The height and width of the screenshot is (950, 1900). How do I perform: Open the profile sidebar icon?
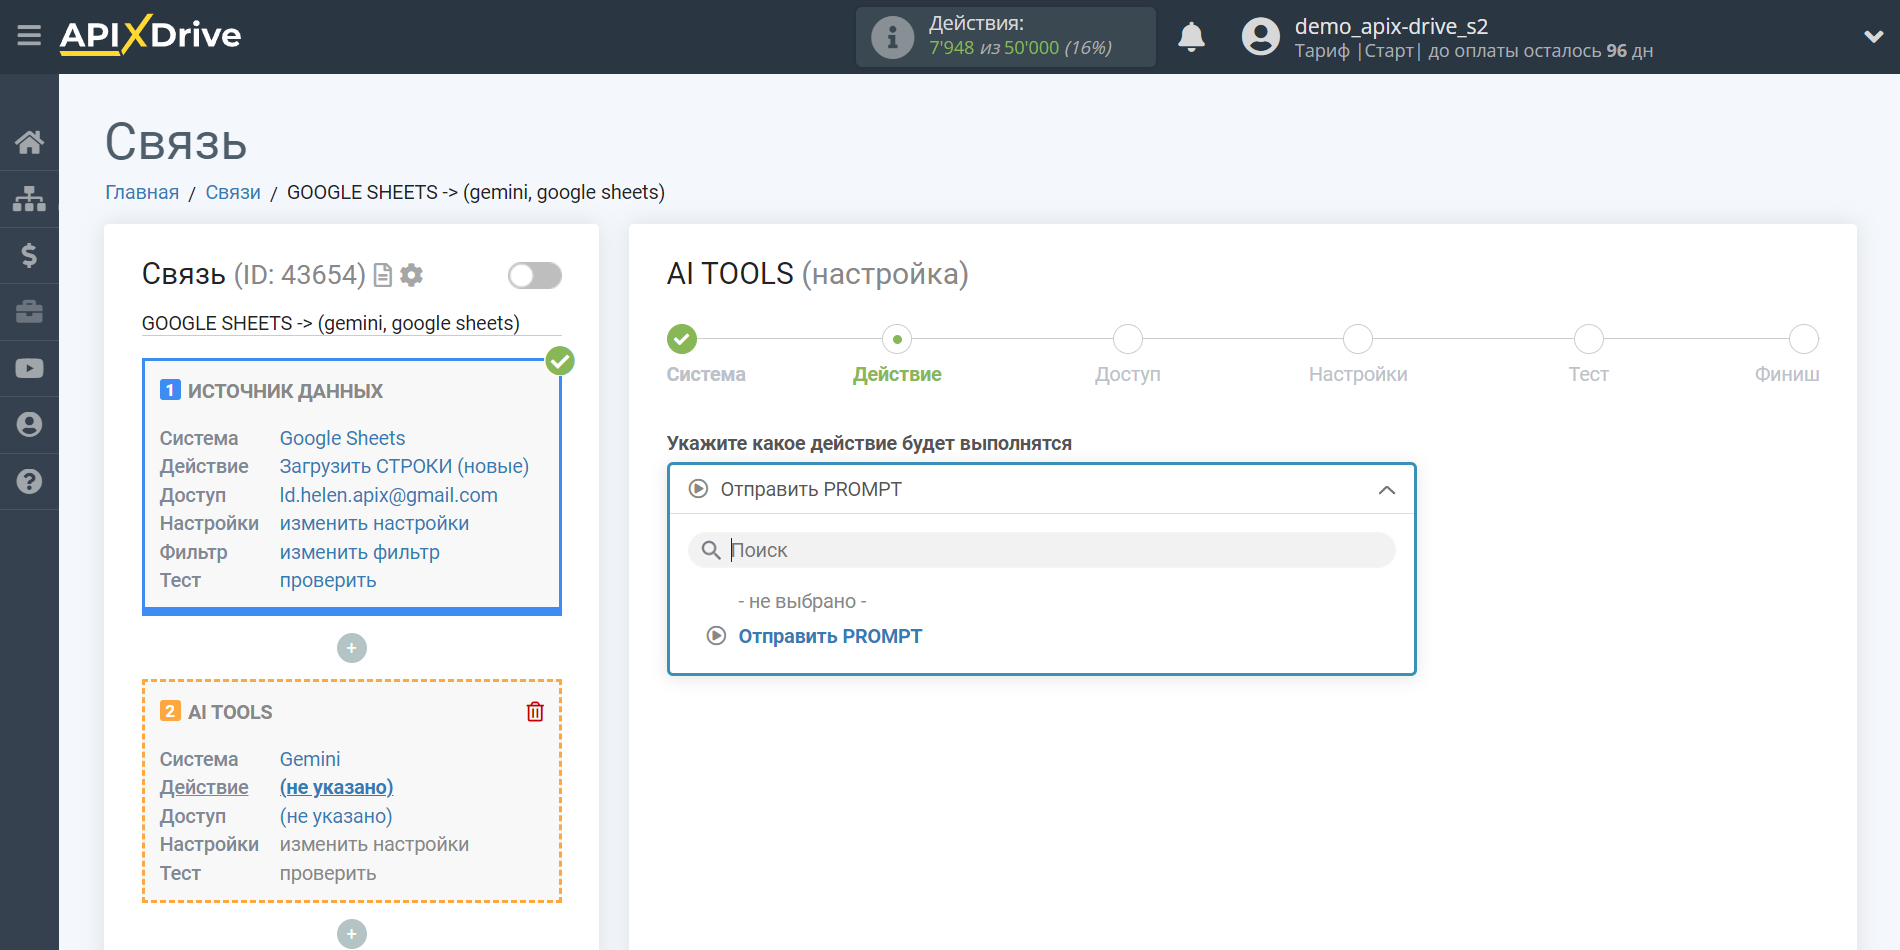pyautogui.click(x=29, y=425)
